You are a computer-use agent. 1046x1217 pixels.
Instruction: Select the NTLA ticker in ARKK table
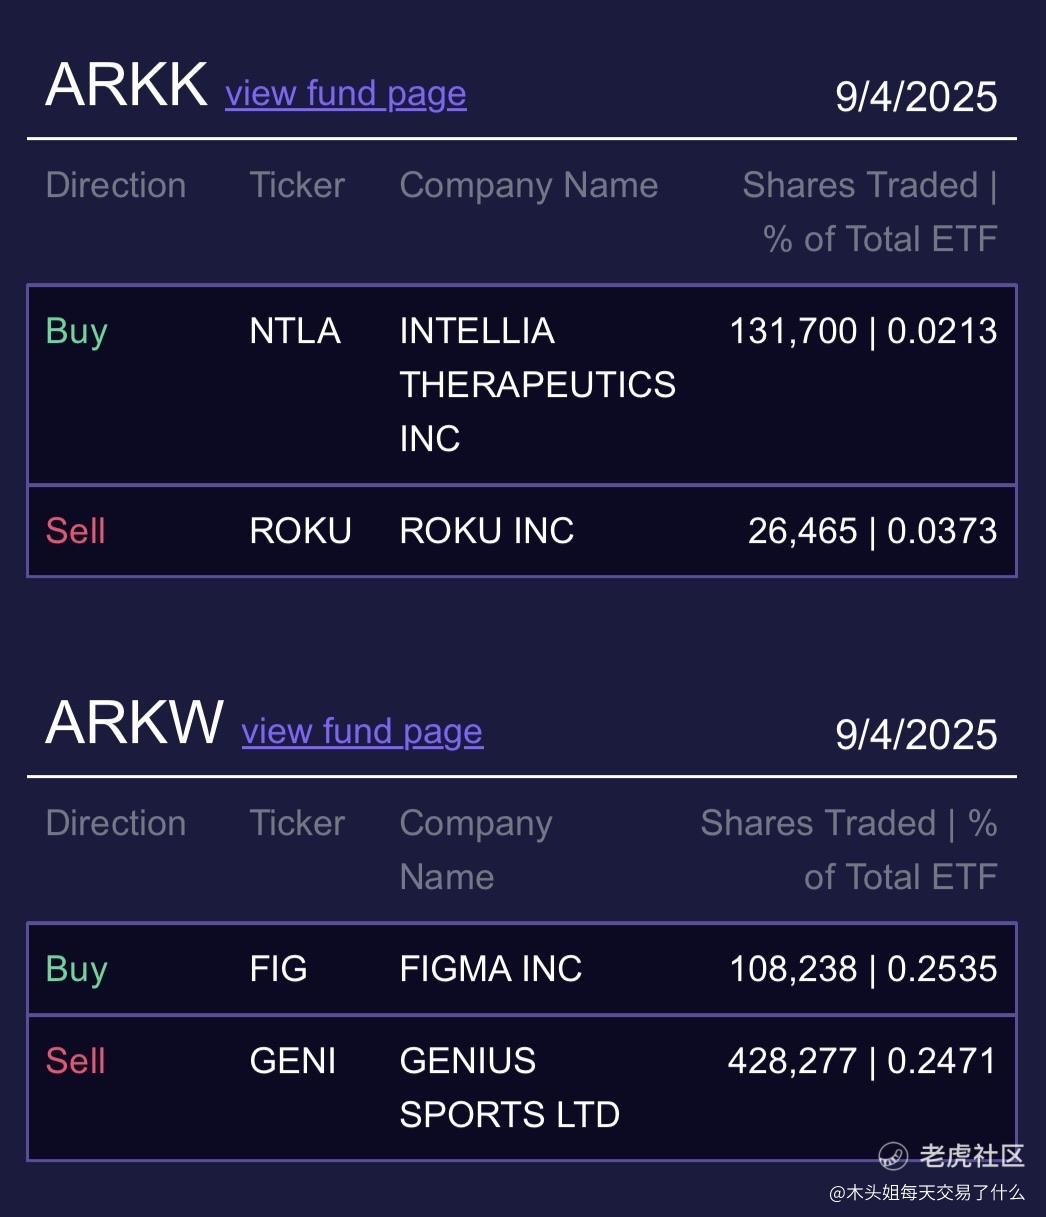(x=295, y=331)
